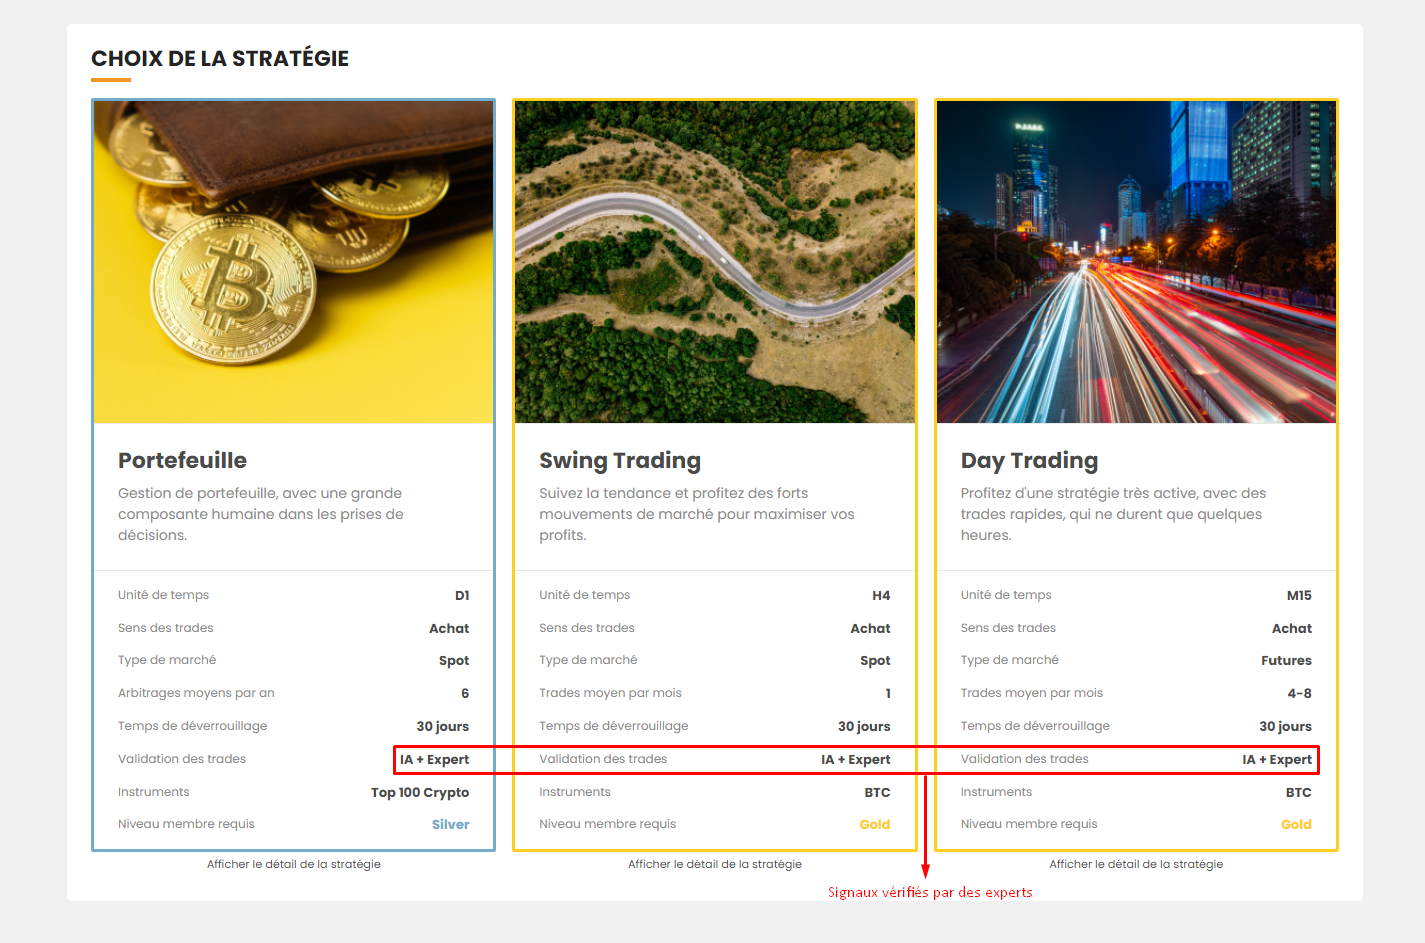
Task: Click 'Niveau membre requis' label in Portefeuille
Action: coord(186,824)
